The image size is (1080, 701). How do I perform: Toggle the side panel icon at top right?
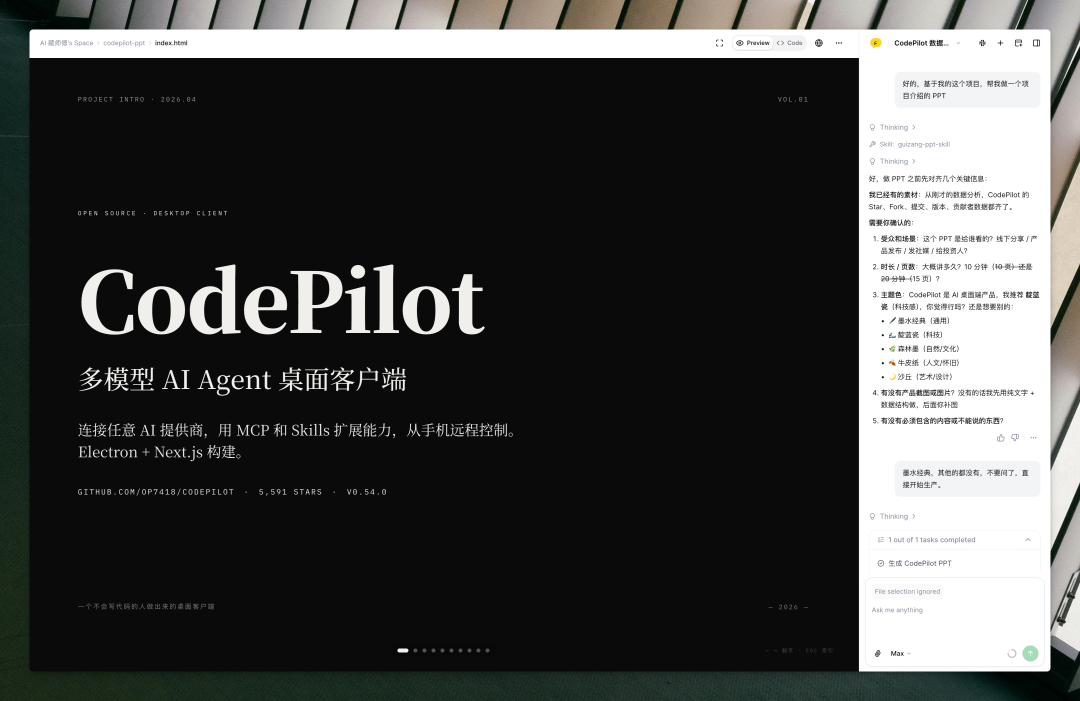click(1036, 43)
